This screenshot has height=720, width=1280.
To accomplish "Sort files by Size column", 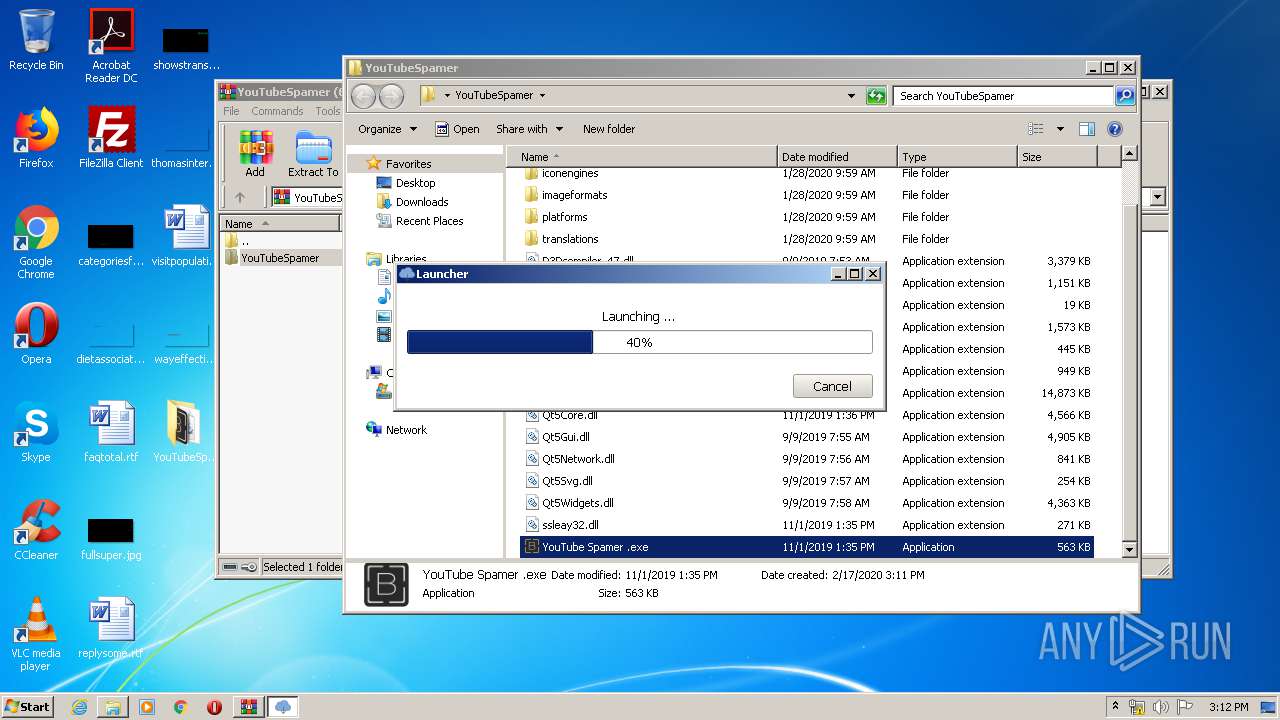I will click(1057, 157).
